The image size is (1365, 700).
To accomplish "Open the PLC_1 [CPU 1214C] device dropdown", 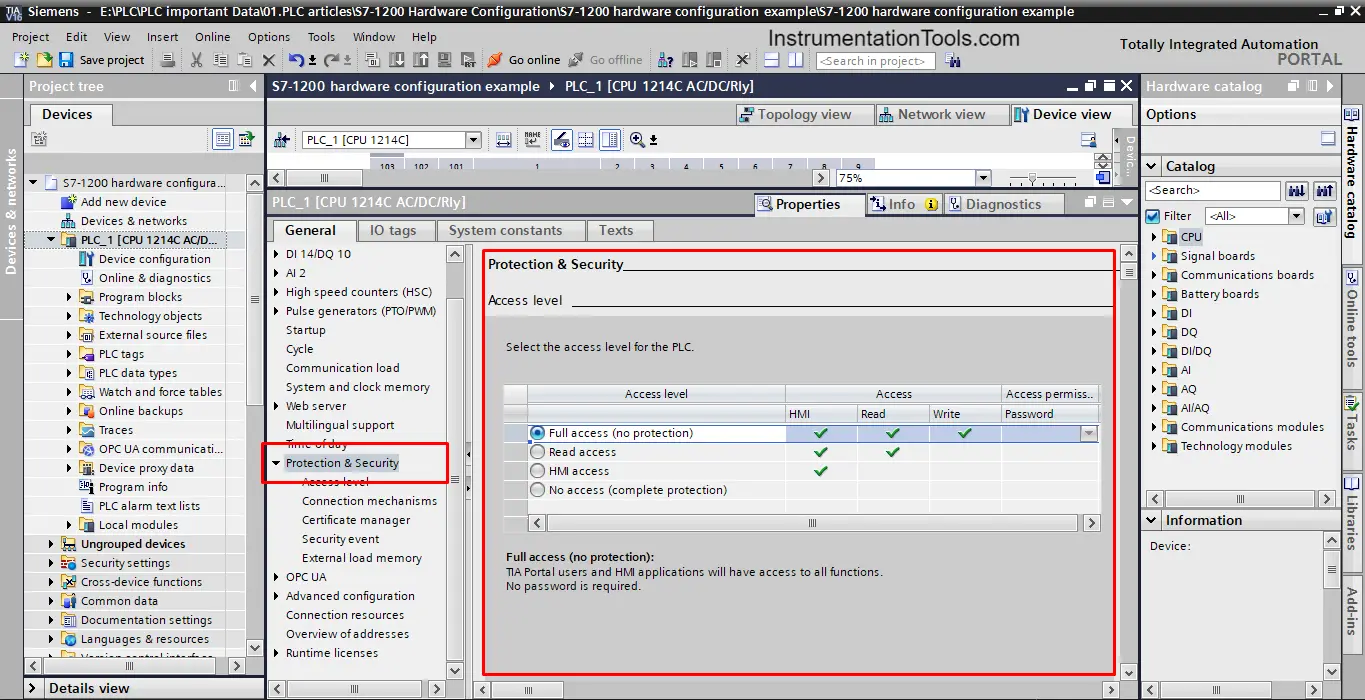I will (x=473, y=140).
